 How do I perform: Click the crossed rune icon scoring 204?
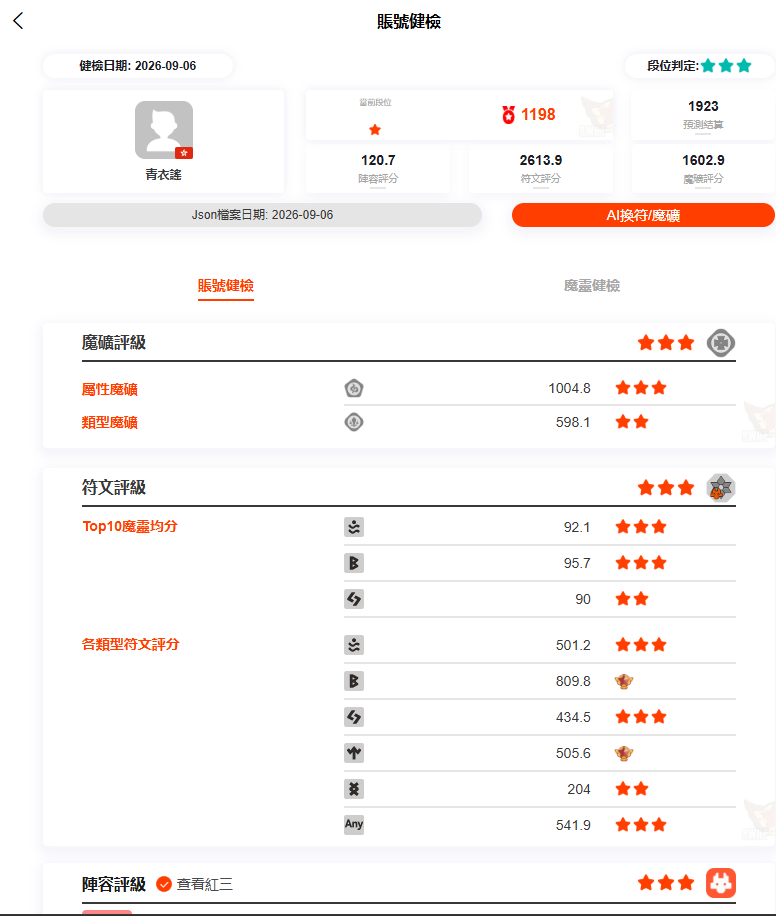click(x=354, y=789)
